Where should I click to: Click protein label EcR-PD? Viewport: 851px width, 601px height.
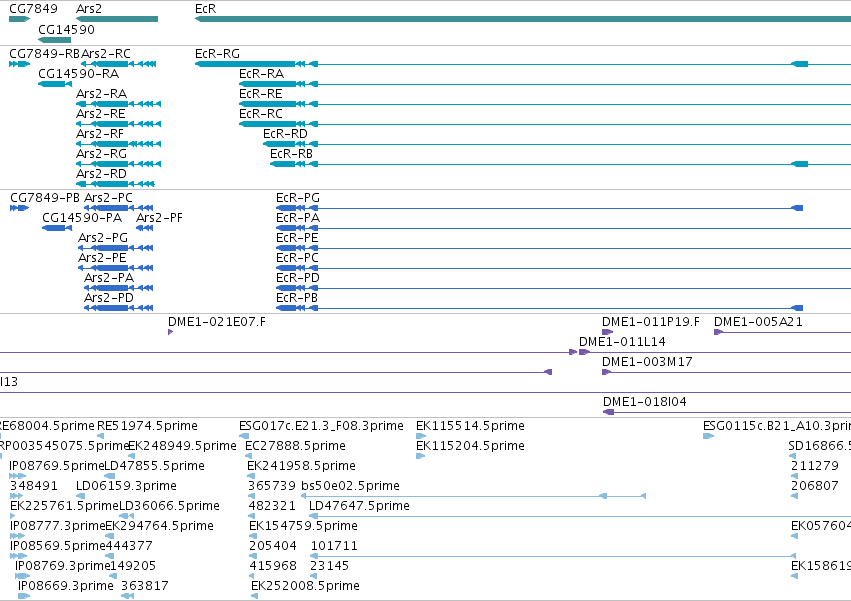(x=297, y=279)
